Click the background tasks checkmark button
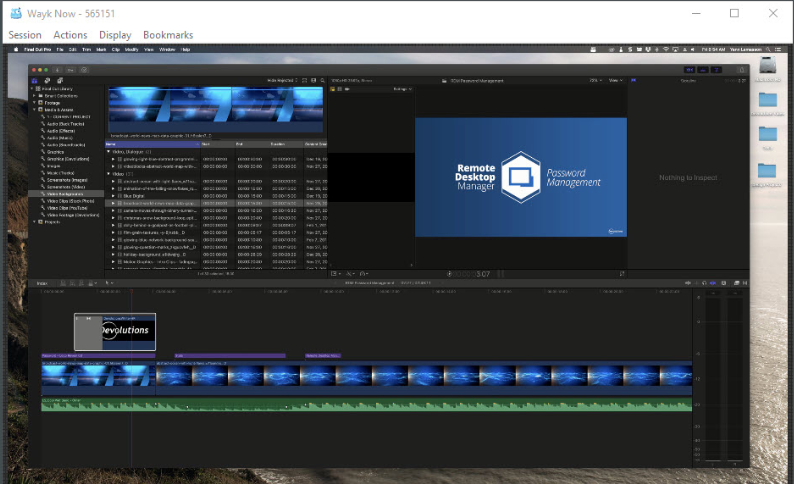The width and height of the screenshot is (794, 484). [84, 70]
